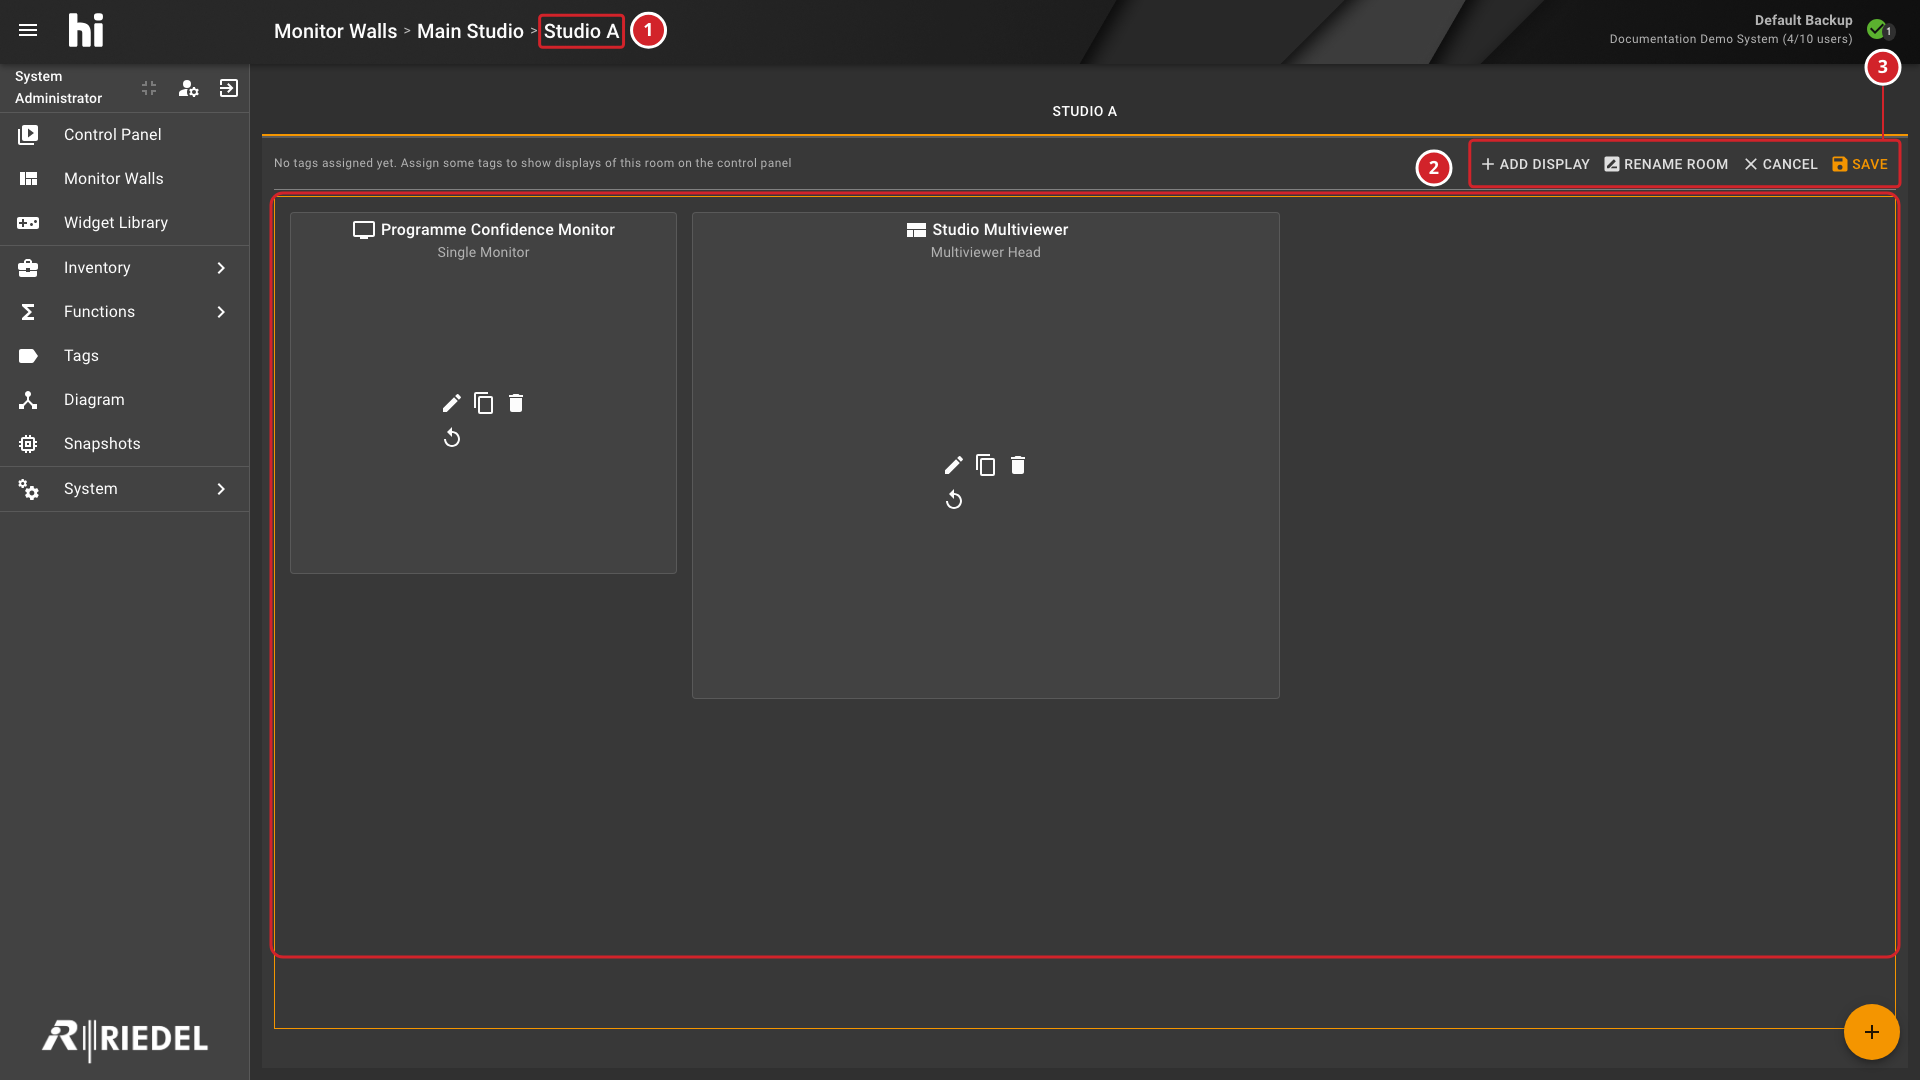Open Monitor Walls in sidebar
Screen dimensions: 1920x1080
pos(124,178)
